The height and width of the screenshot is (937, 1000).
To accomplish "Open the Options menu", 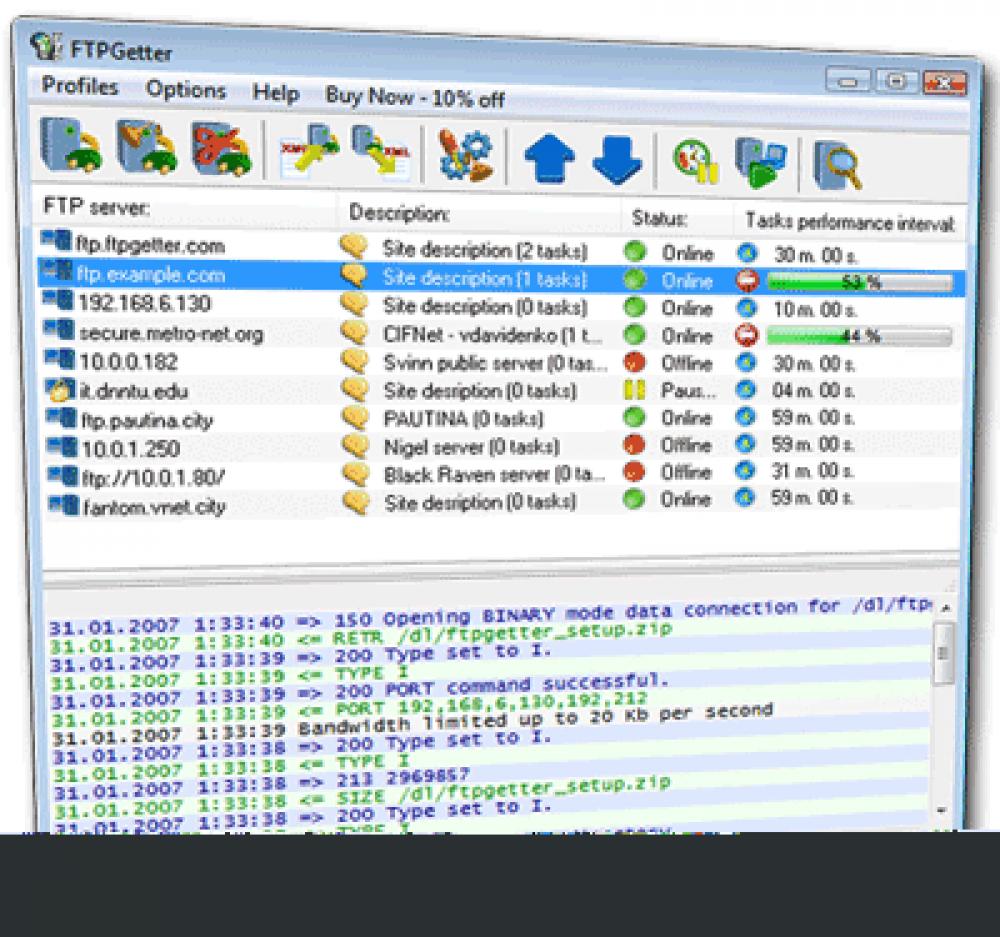I will [184, 90].
